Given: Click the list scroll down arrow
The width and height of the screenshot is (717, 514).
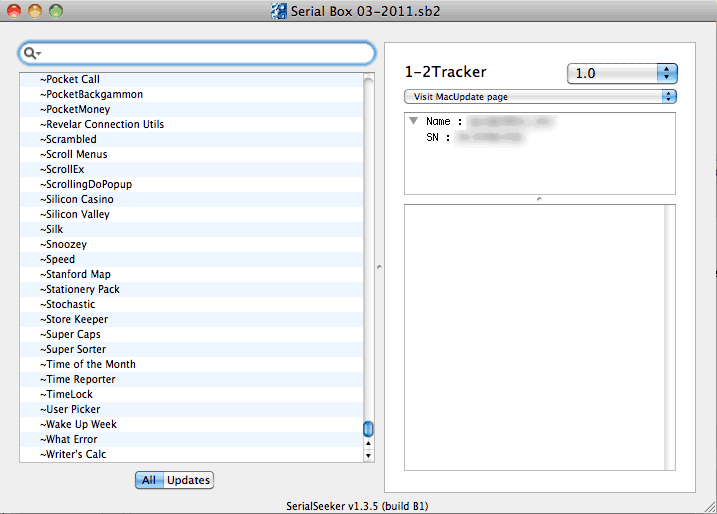Looking at the screenshot, I should pyautogui.click(x=368, y=455).
